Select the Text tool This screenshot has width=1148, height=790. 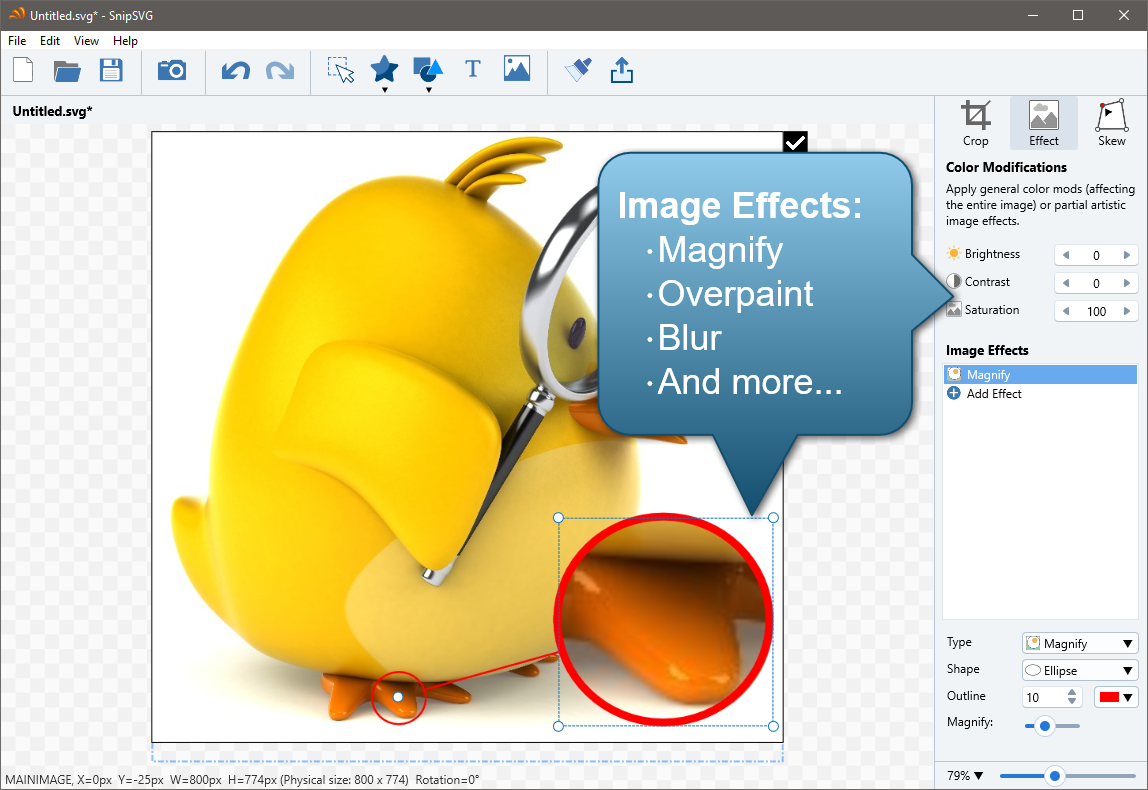pos(473,69)
